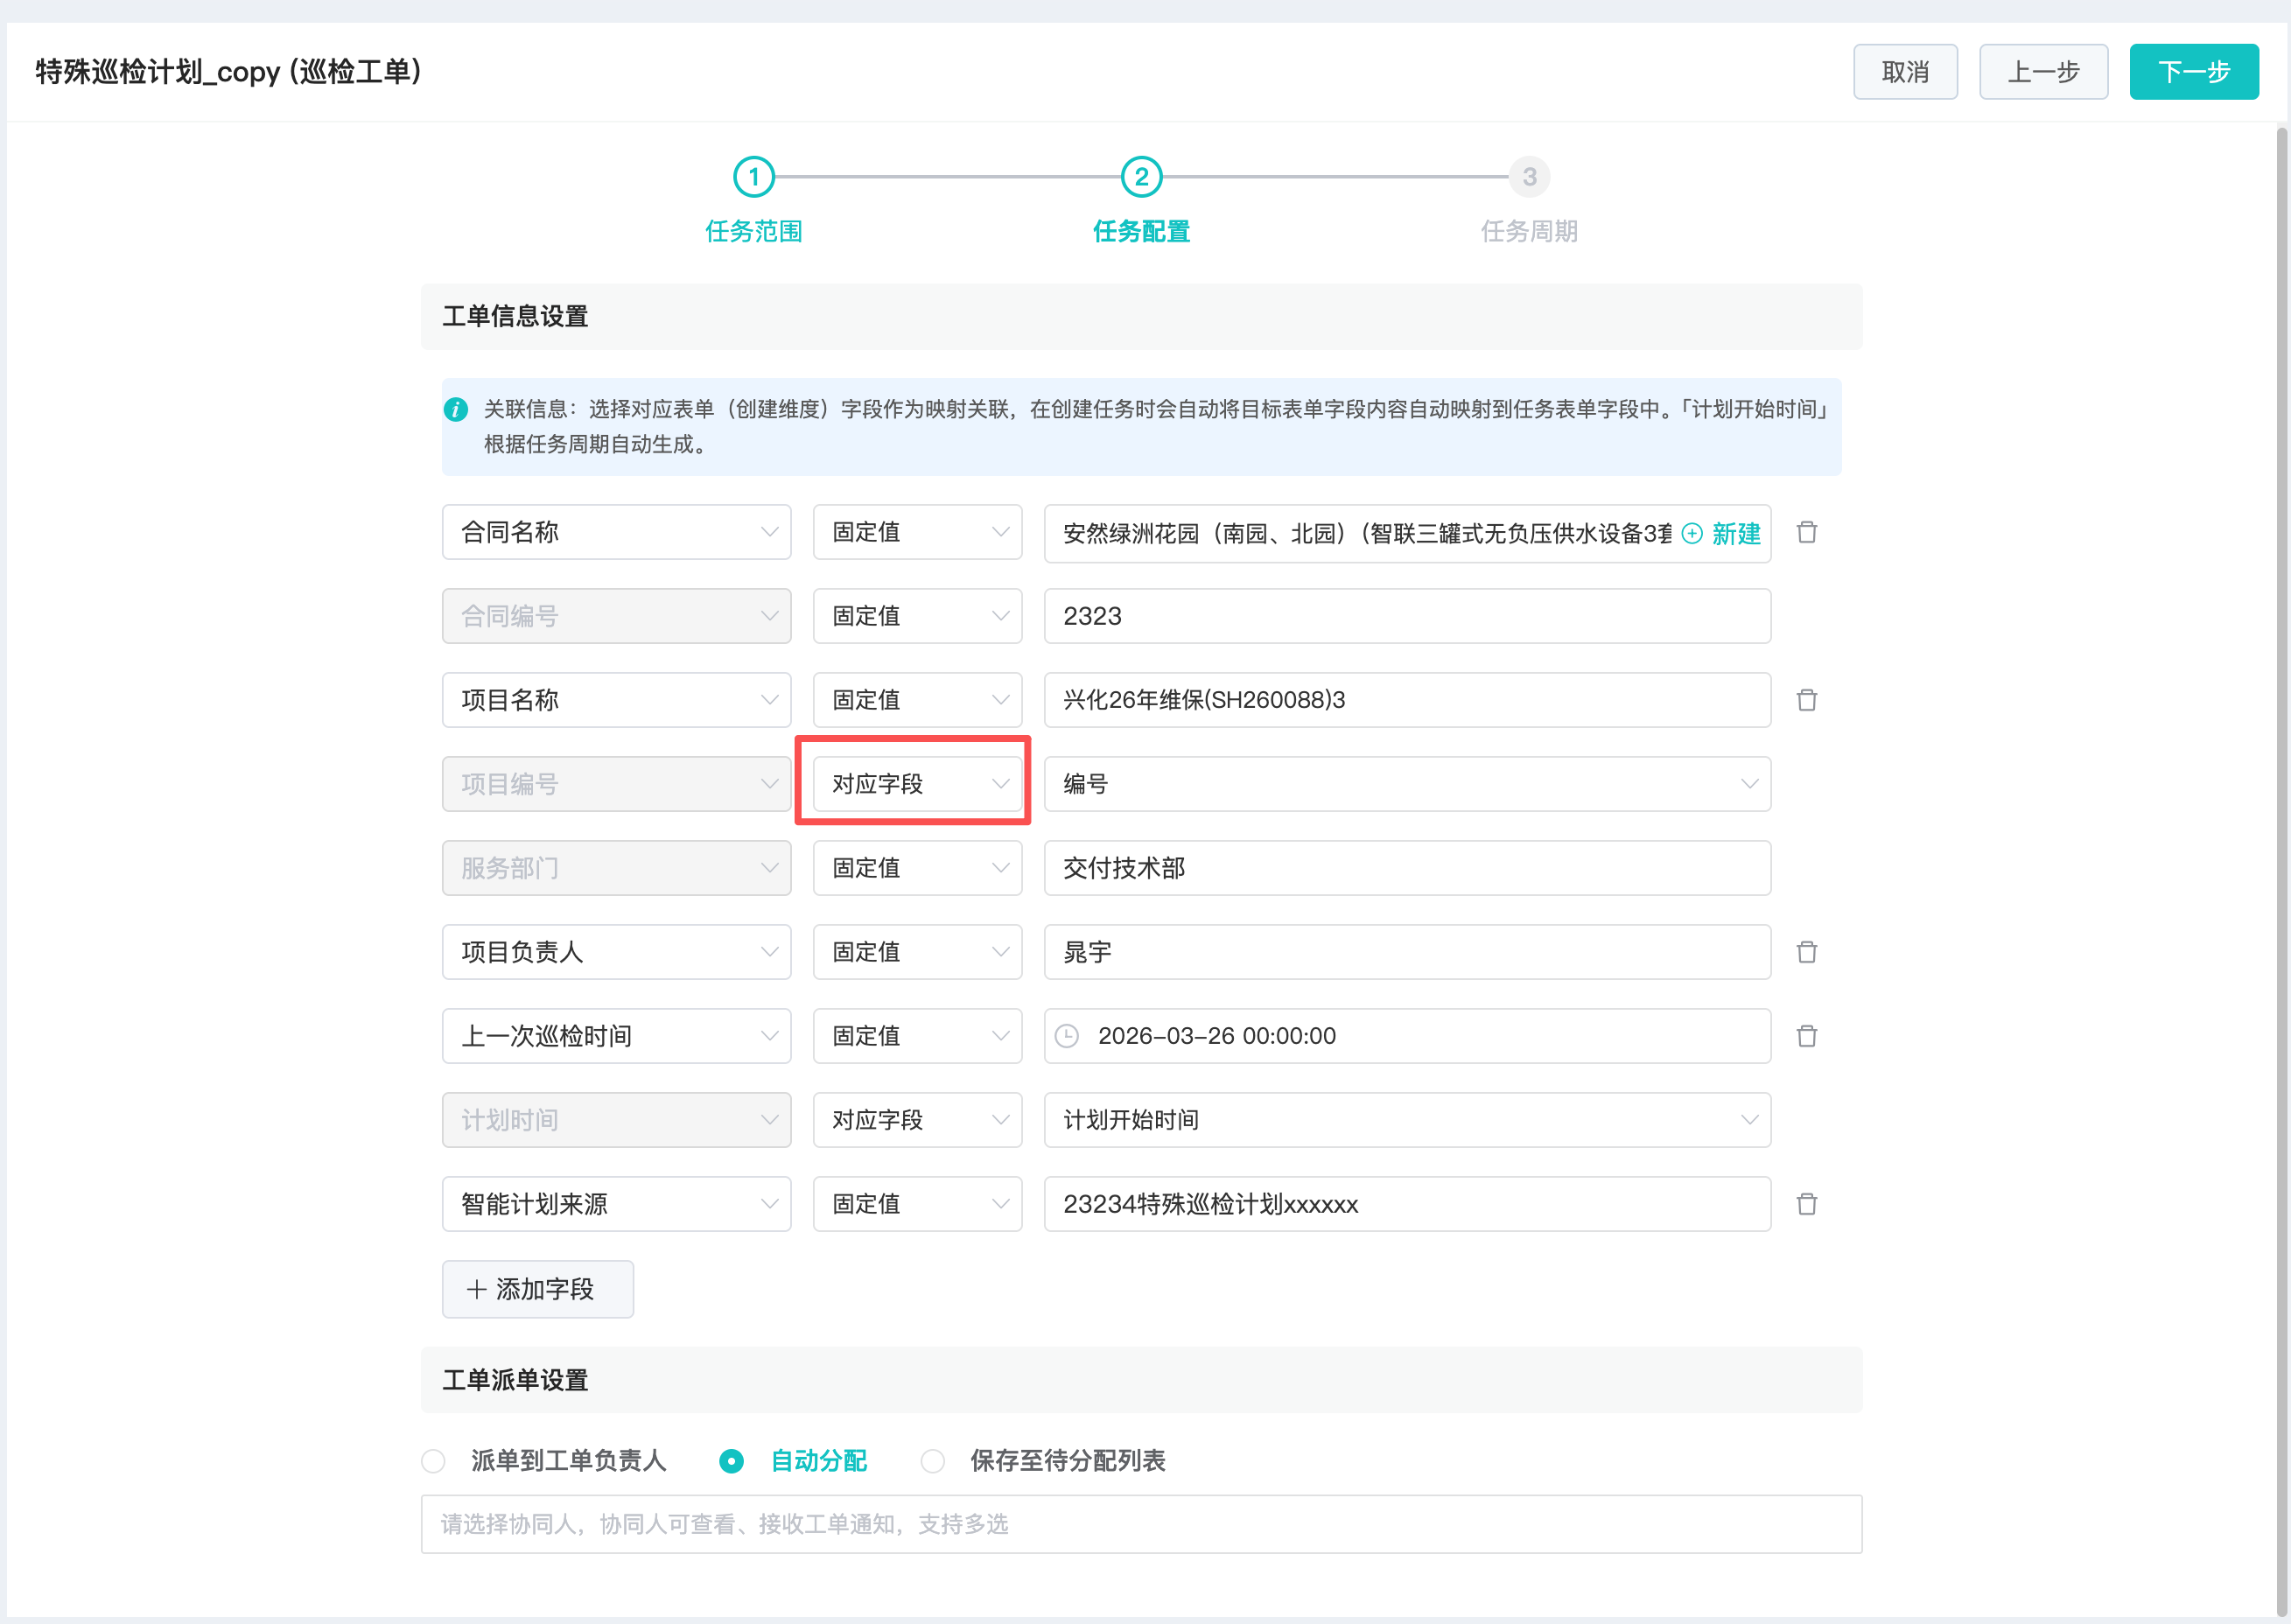Select 自动分配 radio option
Screen dimensions: 2291x1624
tap(732, 1461)
